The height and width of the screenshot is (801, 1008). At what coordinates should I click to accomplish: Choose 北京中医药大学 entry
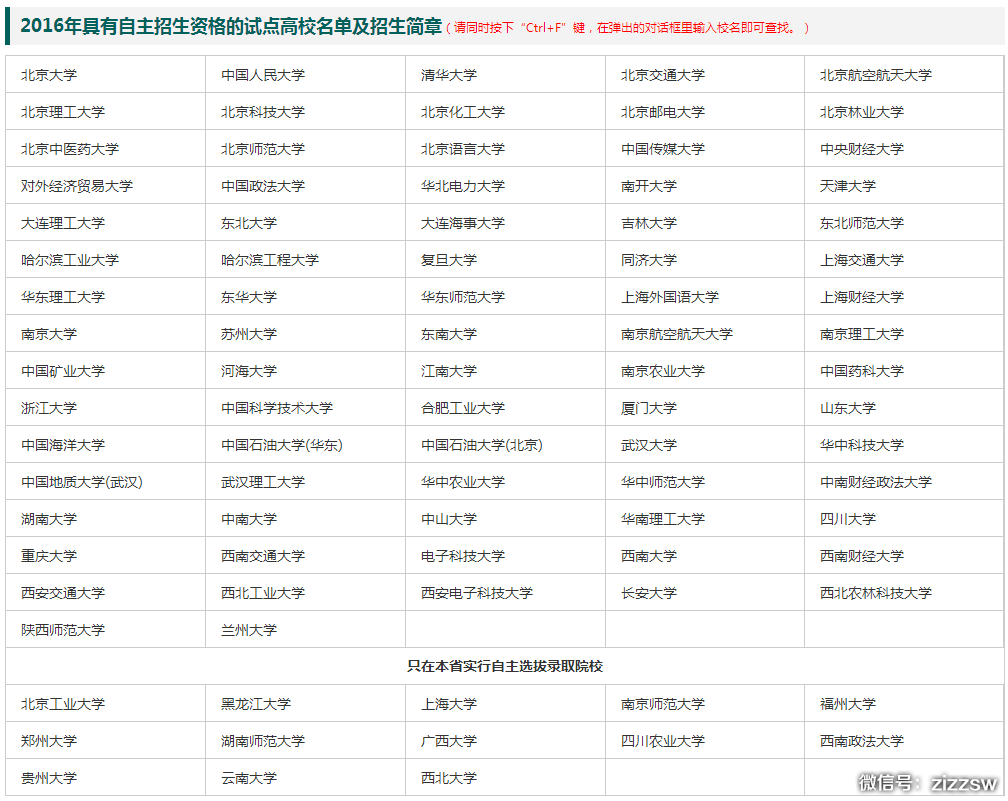tap(70, 149)
